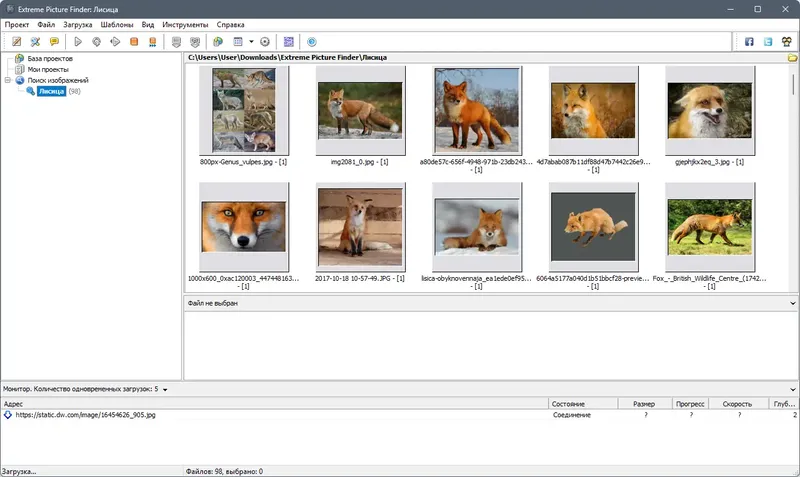The width and height of the screenshot is (800, 477).
Task: Click the Facebook icon
Action: pyautogui.click(x=749, y=42)
